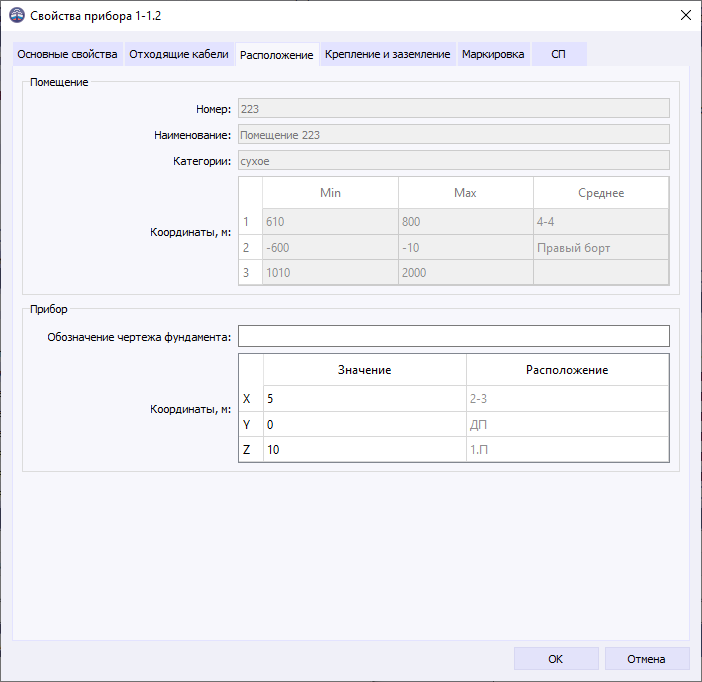Click the Max column header
The height and width of the screenshot is (682, 702).
(466, 193)
